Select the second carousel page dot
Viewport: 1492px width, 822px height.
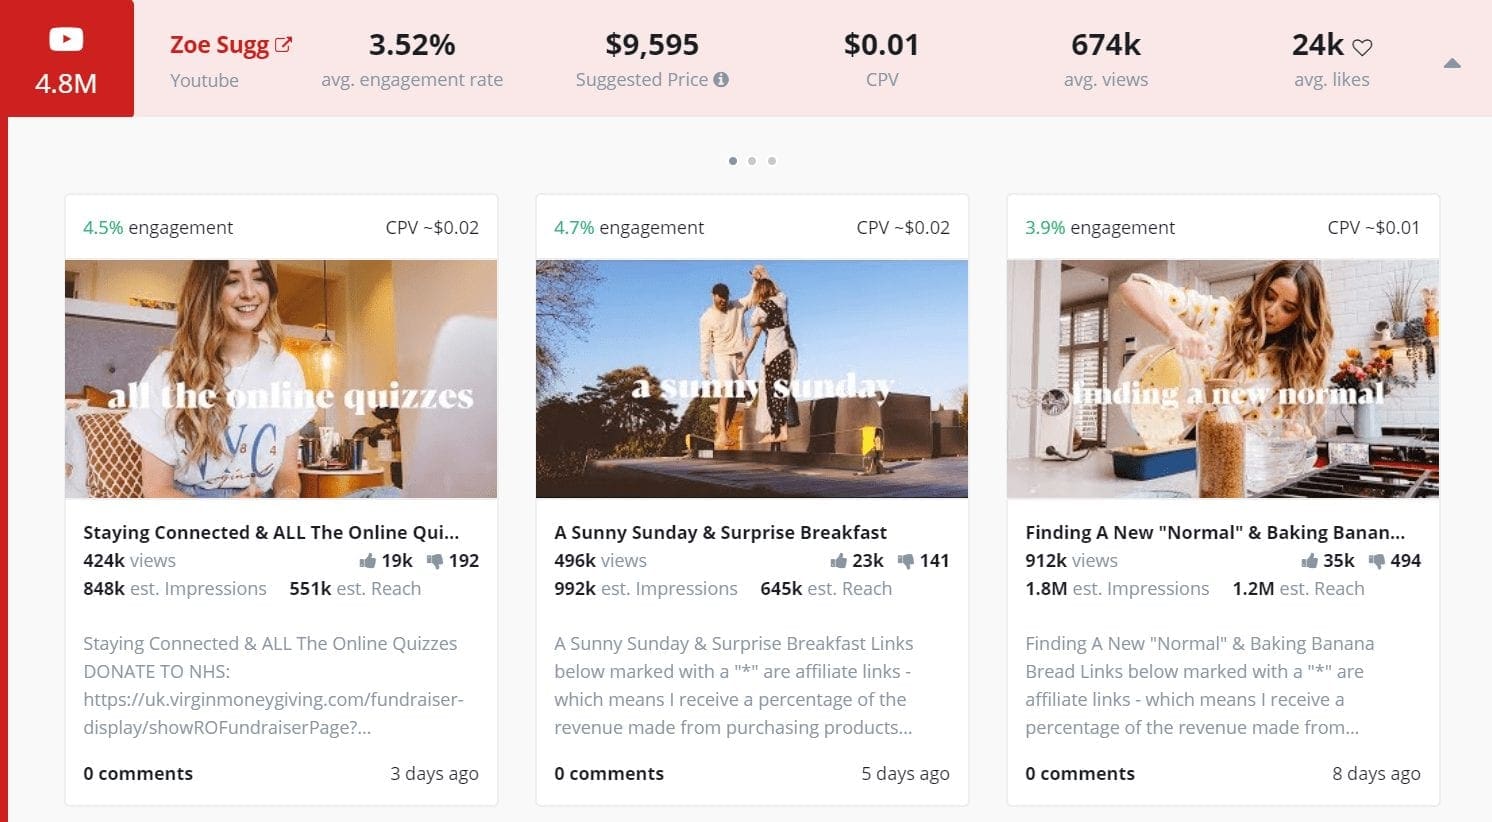[x=752, y=161]
